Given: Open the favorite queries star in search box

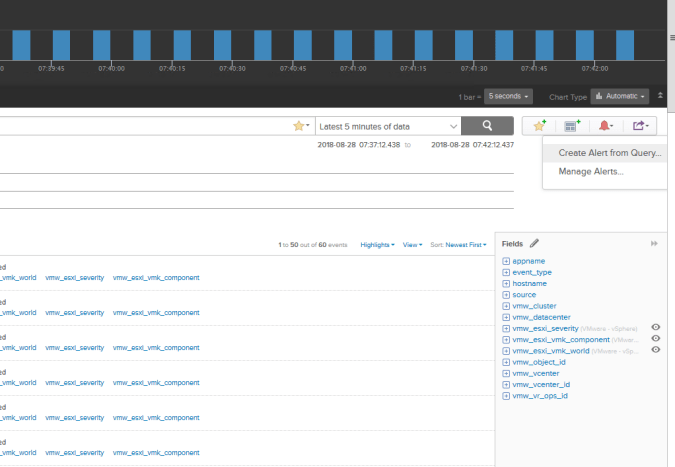Looking at the screenshot, I should [299, 126].
